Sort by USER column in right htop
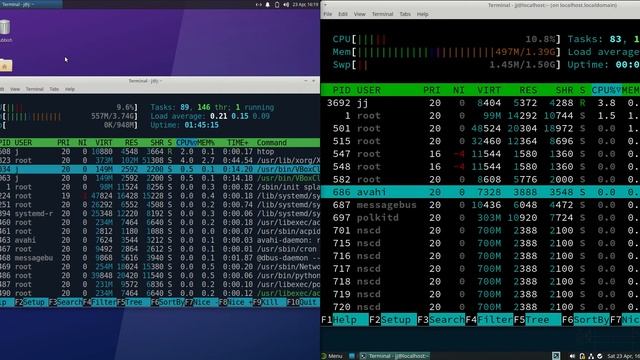640x360 pixels. click(369, 90)
